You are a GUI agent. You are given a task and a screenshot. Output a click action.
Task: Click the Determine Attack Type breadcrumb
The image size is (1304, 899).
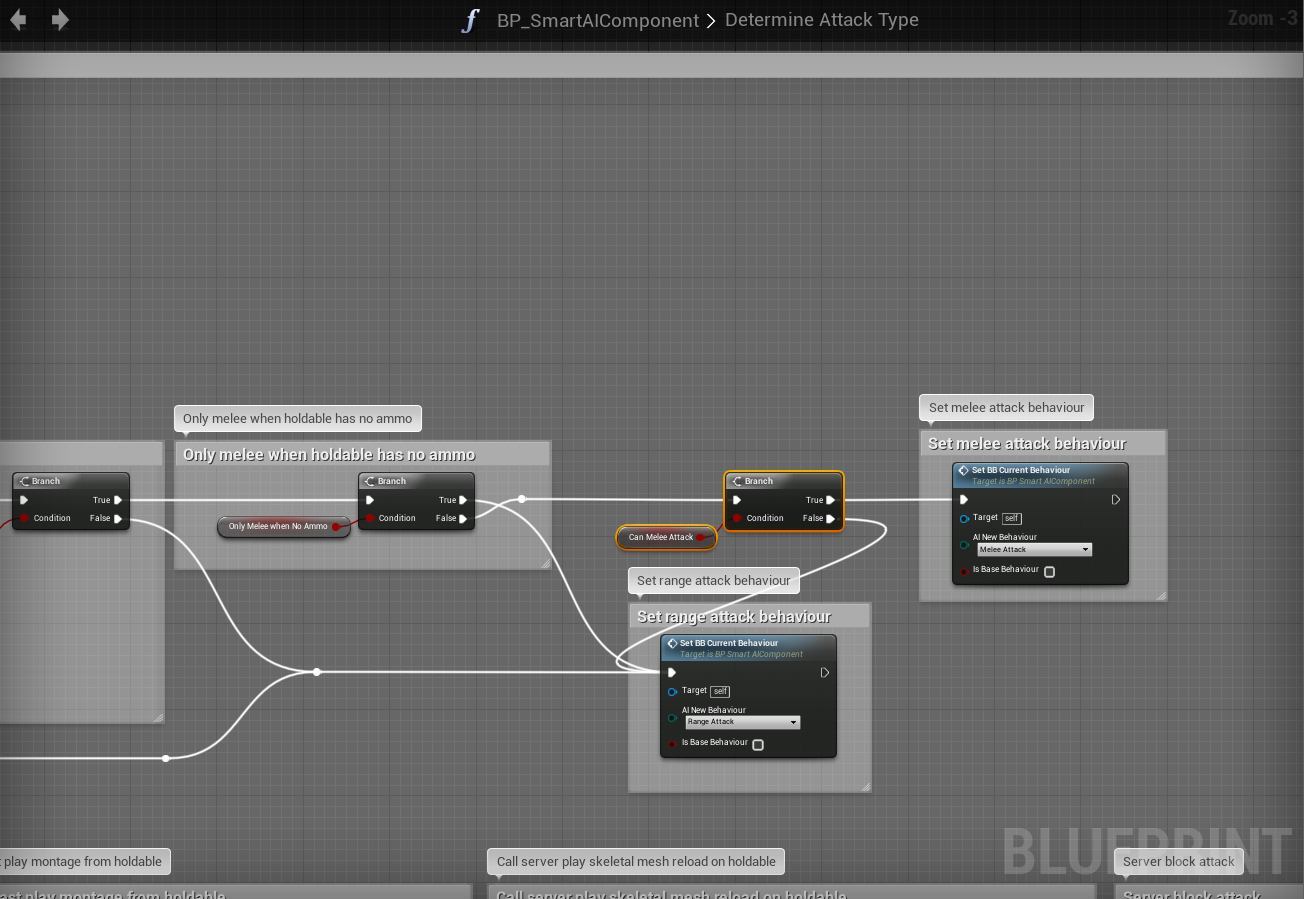click(x=821, y=20)
